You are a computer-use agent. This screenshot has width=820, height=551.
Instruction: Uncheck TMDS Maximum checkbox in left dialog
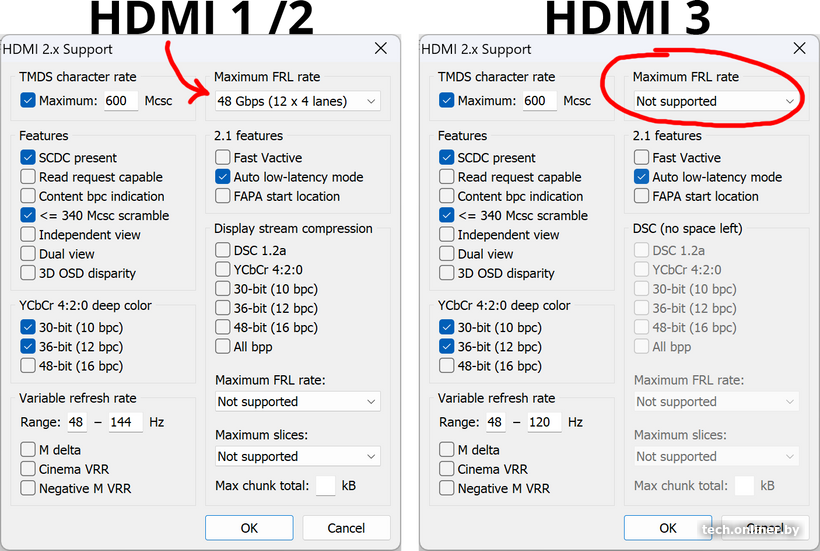point(28,100)
